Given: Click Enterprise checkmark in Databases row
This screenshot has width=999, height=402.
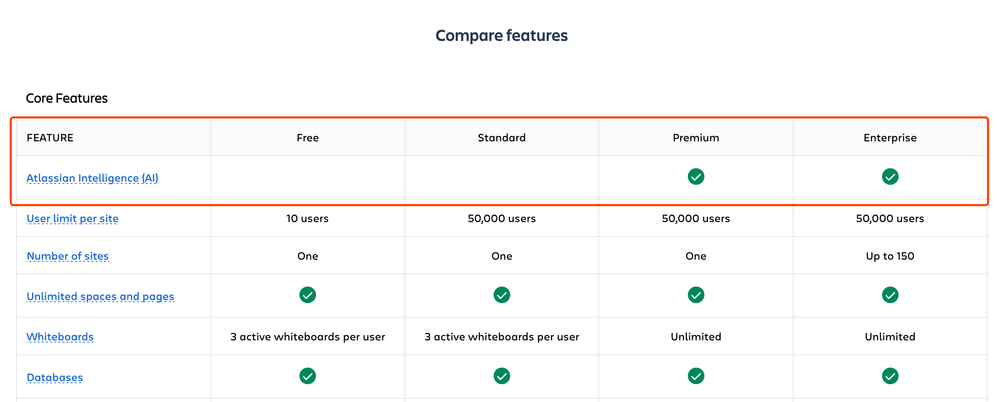Looking at the screenshot, I should [x=890, y=376].
